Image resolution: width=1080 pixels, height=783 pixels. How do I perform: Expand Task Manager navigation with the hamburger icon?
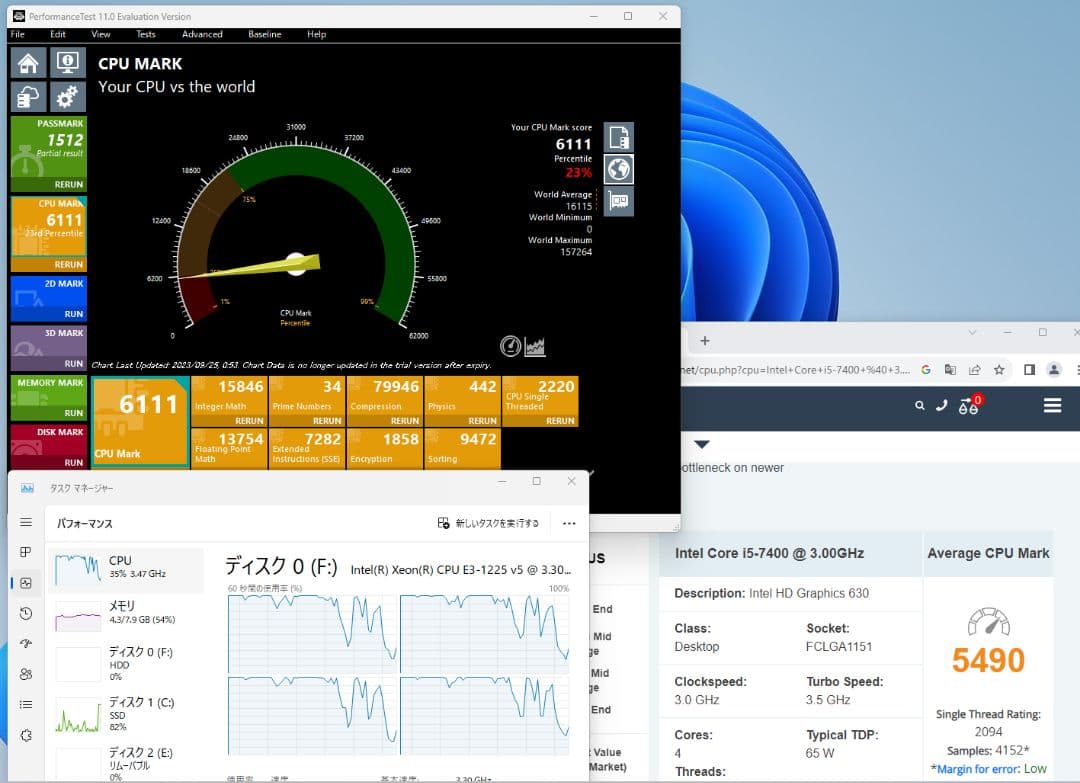click(x=26, y=521)
